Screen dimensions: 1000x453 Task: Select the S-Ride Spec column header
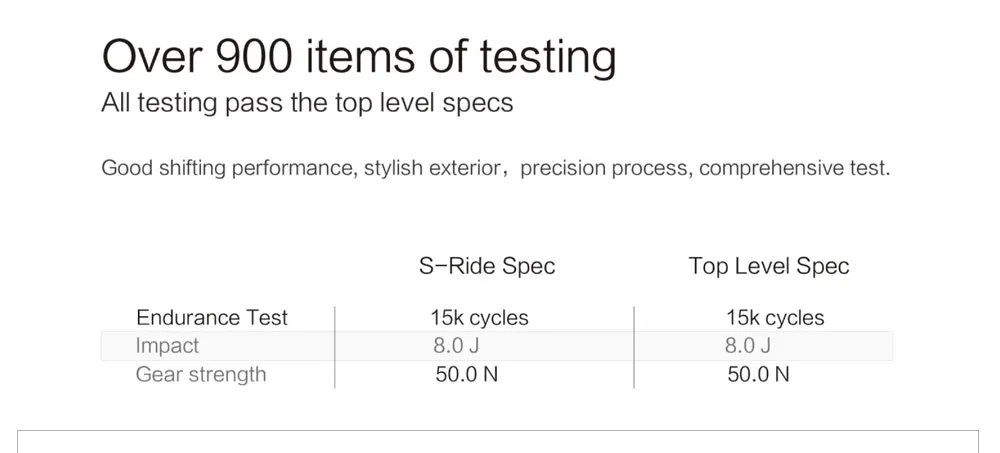[x=487, y=266]
